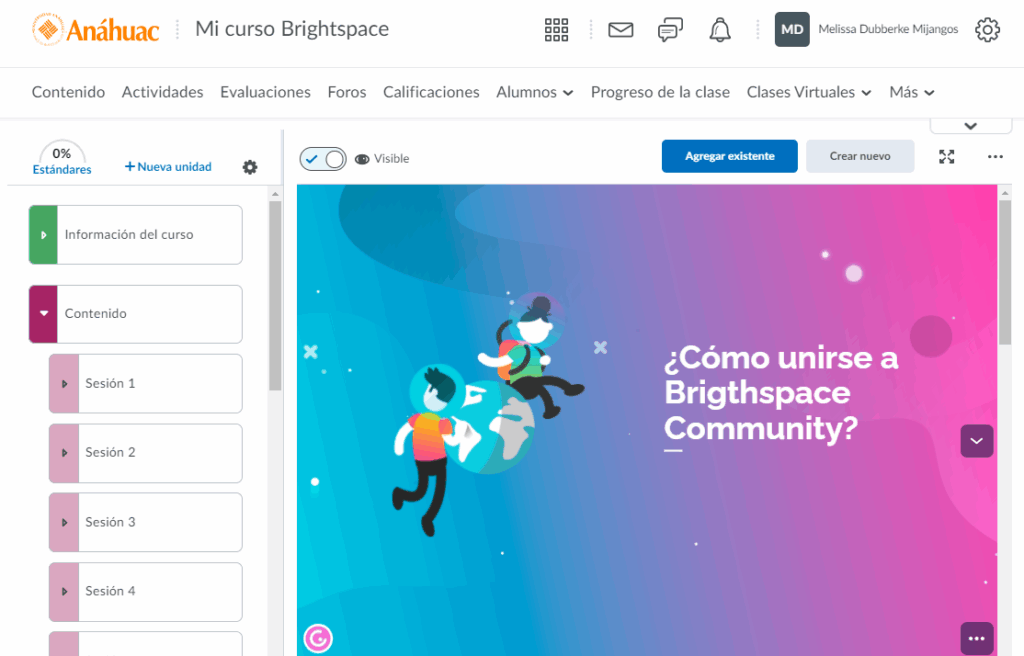Image resolution: width=1024 pixels, height=656 pixels.
Task: Go to the Calificaciones menu item
Action: click(431, 92)
